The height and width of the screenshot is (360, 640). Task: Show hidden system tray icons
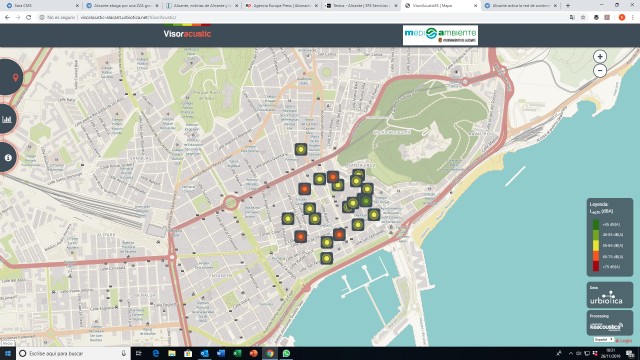coord(571,353)
